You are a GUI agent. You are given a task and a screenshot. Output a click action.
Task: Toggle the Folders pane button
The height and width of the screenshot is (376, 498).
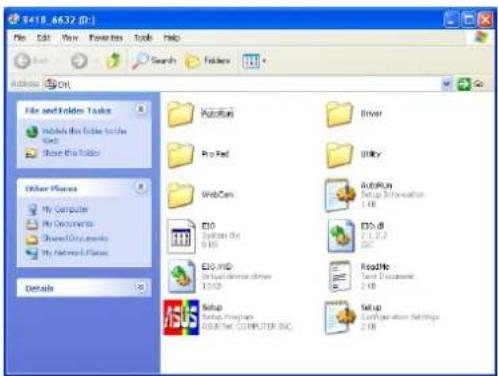click(208, 61)
